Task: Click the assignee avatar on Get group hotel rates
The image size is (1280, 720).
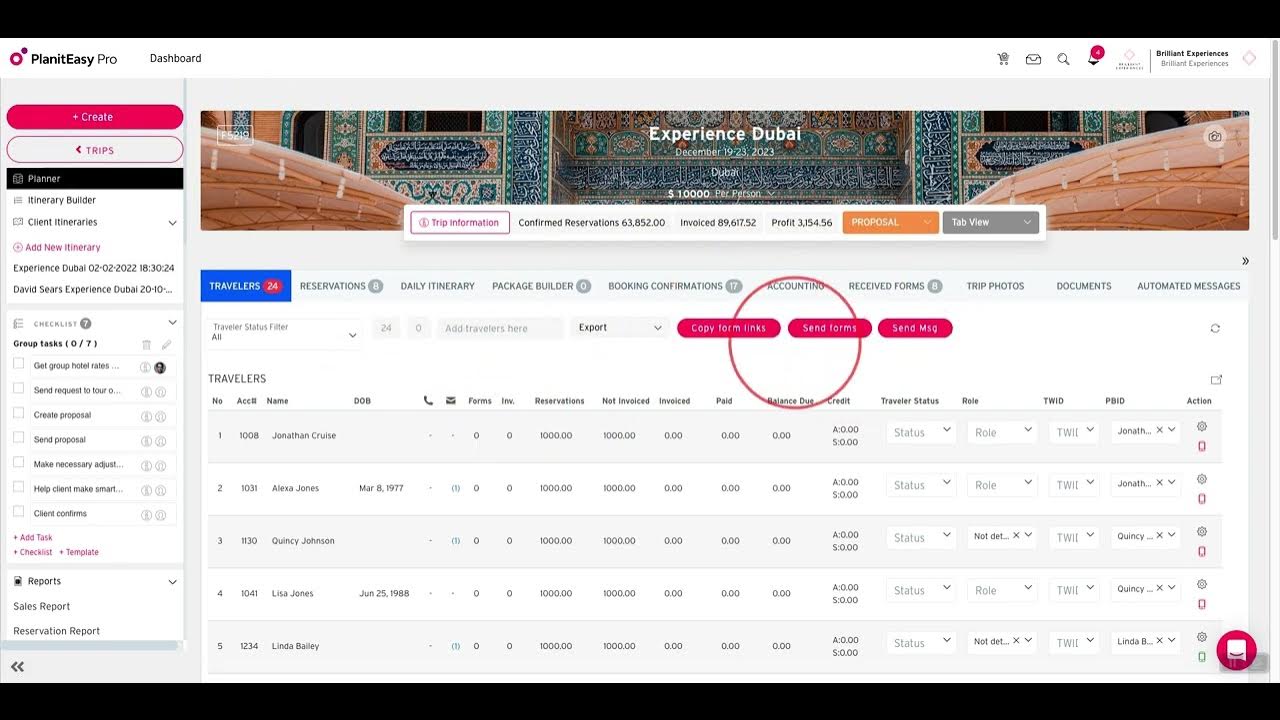Action: [x=160, y=367]
